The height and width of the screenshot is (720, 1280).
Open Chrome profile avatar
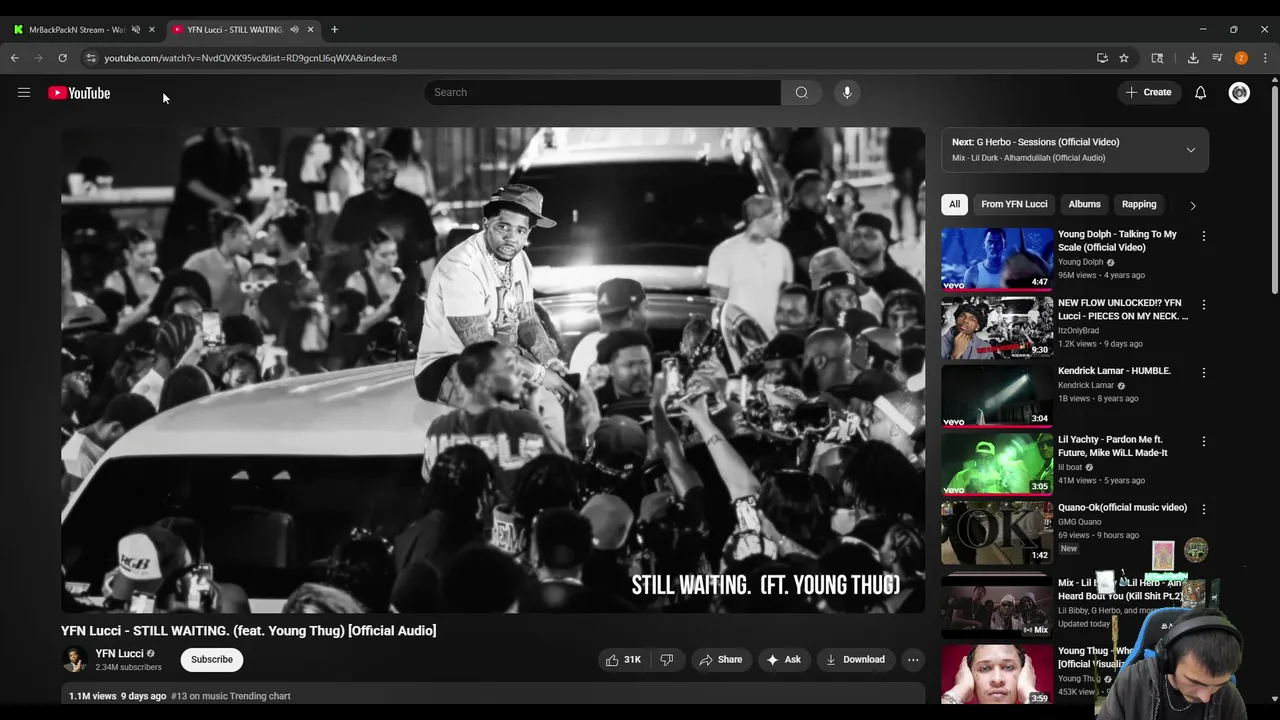tap(1241, 58)
